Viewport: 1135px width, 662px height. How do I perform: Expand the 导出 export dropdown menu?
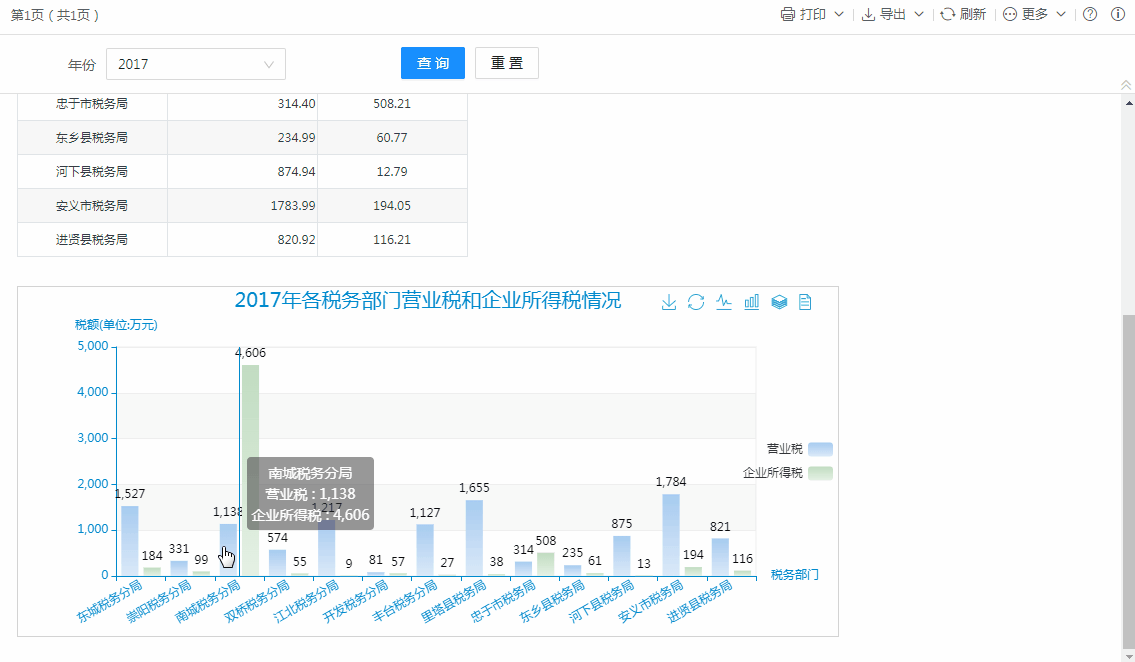pos(893,14)
